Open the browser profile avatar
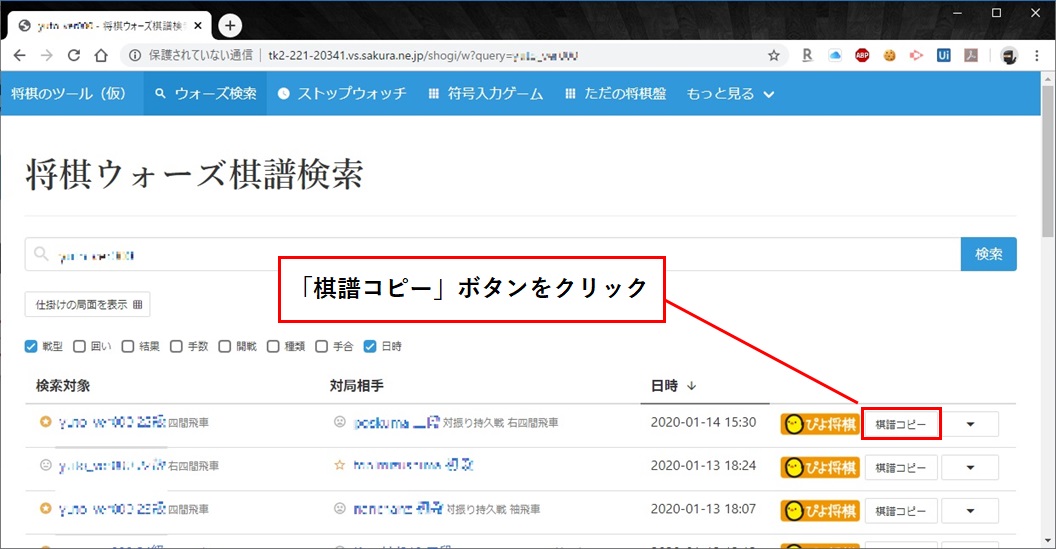The image size is (1056, 549). (1009, 56)
